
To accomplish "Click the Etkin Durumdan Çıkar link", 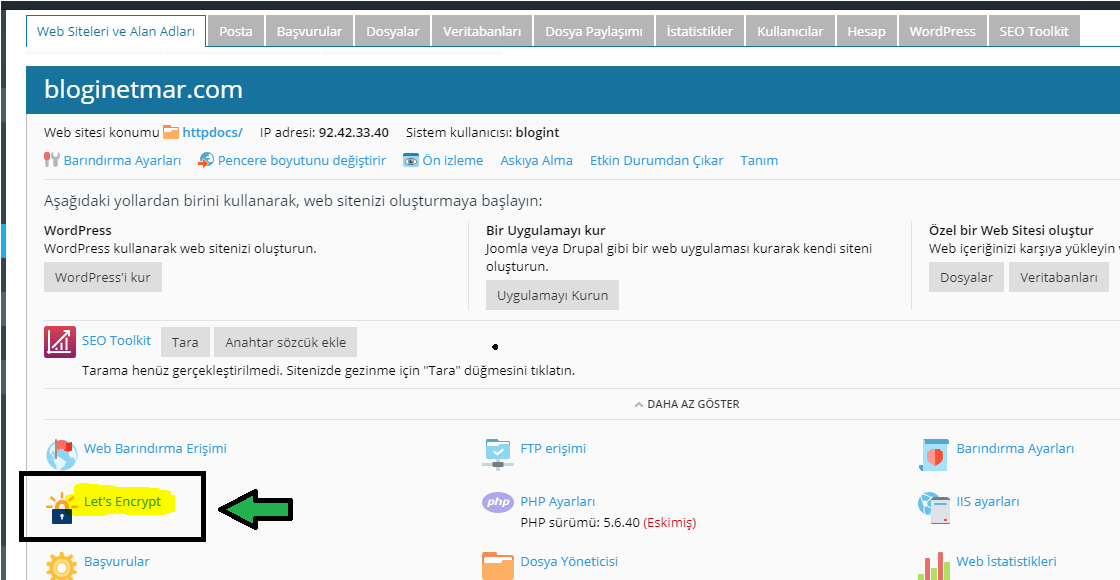I will (656, 160).
